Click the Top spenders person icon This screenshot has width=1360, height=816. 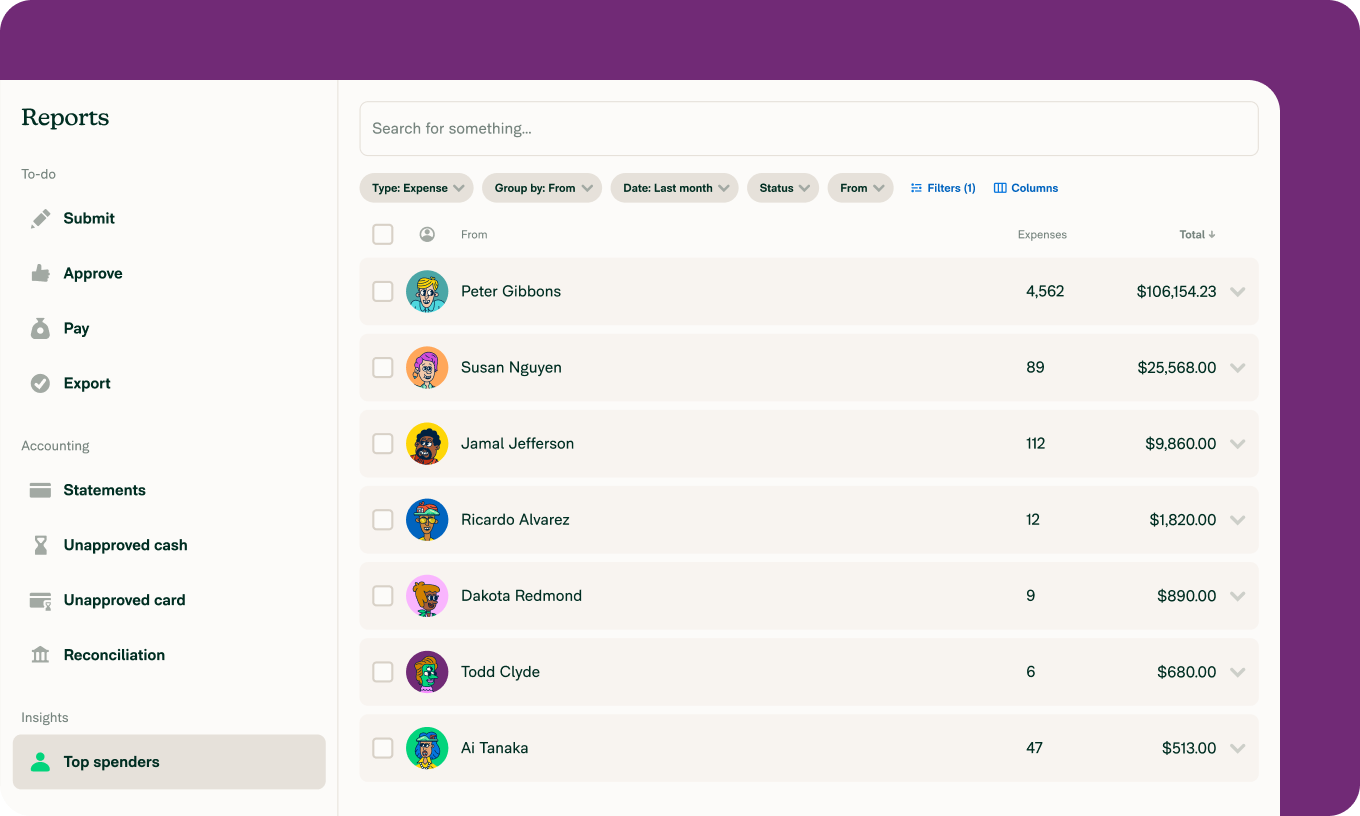coord(40,761)
